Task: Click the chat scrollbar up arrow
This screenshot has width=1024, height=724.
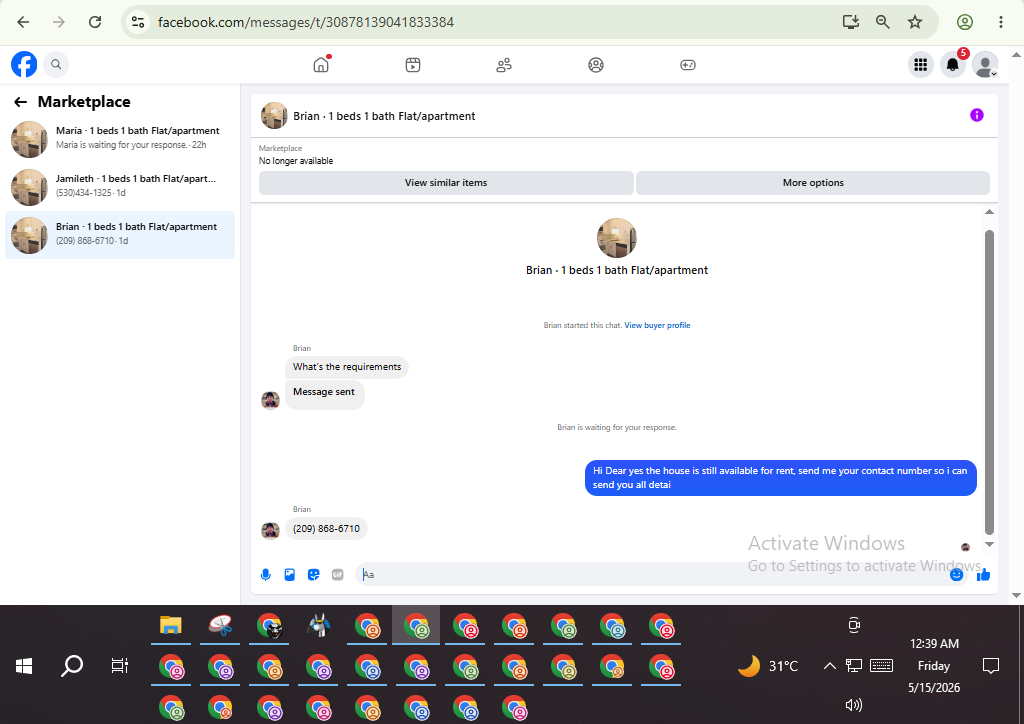Action: point(989,212)
